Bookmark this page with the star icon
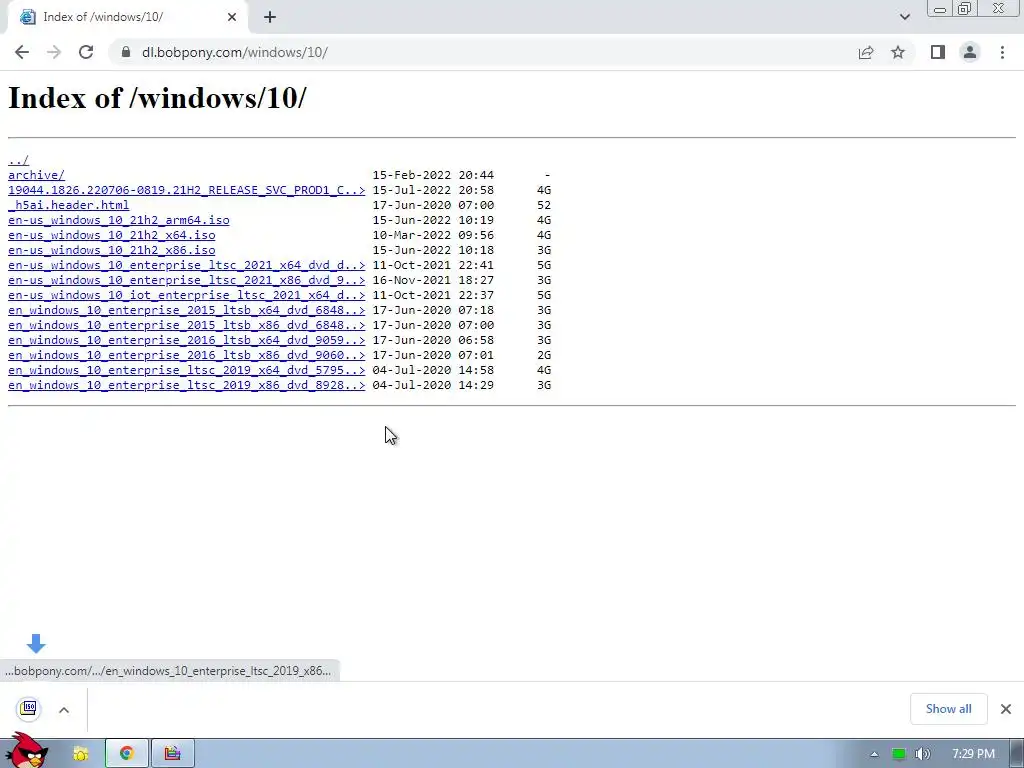This screenshot has height=768, width=1024. pyautogui.click(x=898, y=52)
